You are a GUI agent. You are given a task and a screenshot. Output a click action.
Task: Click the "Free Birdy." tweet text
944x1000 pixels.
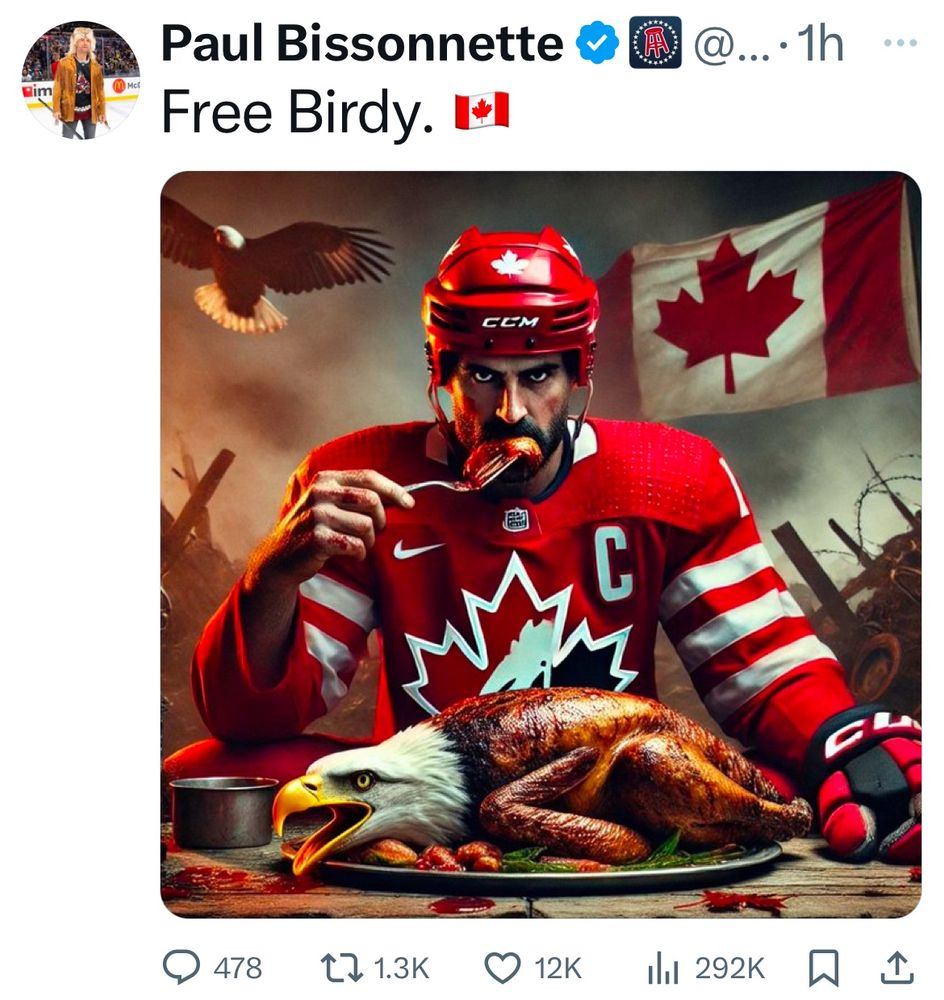(297, 113)
